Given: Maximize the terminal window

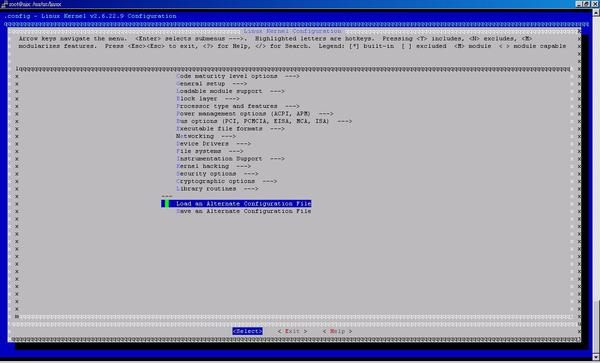Looking at the screenshot, I should click(587, 4).
